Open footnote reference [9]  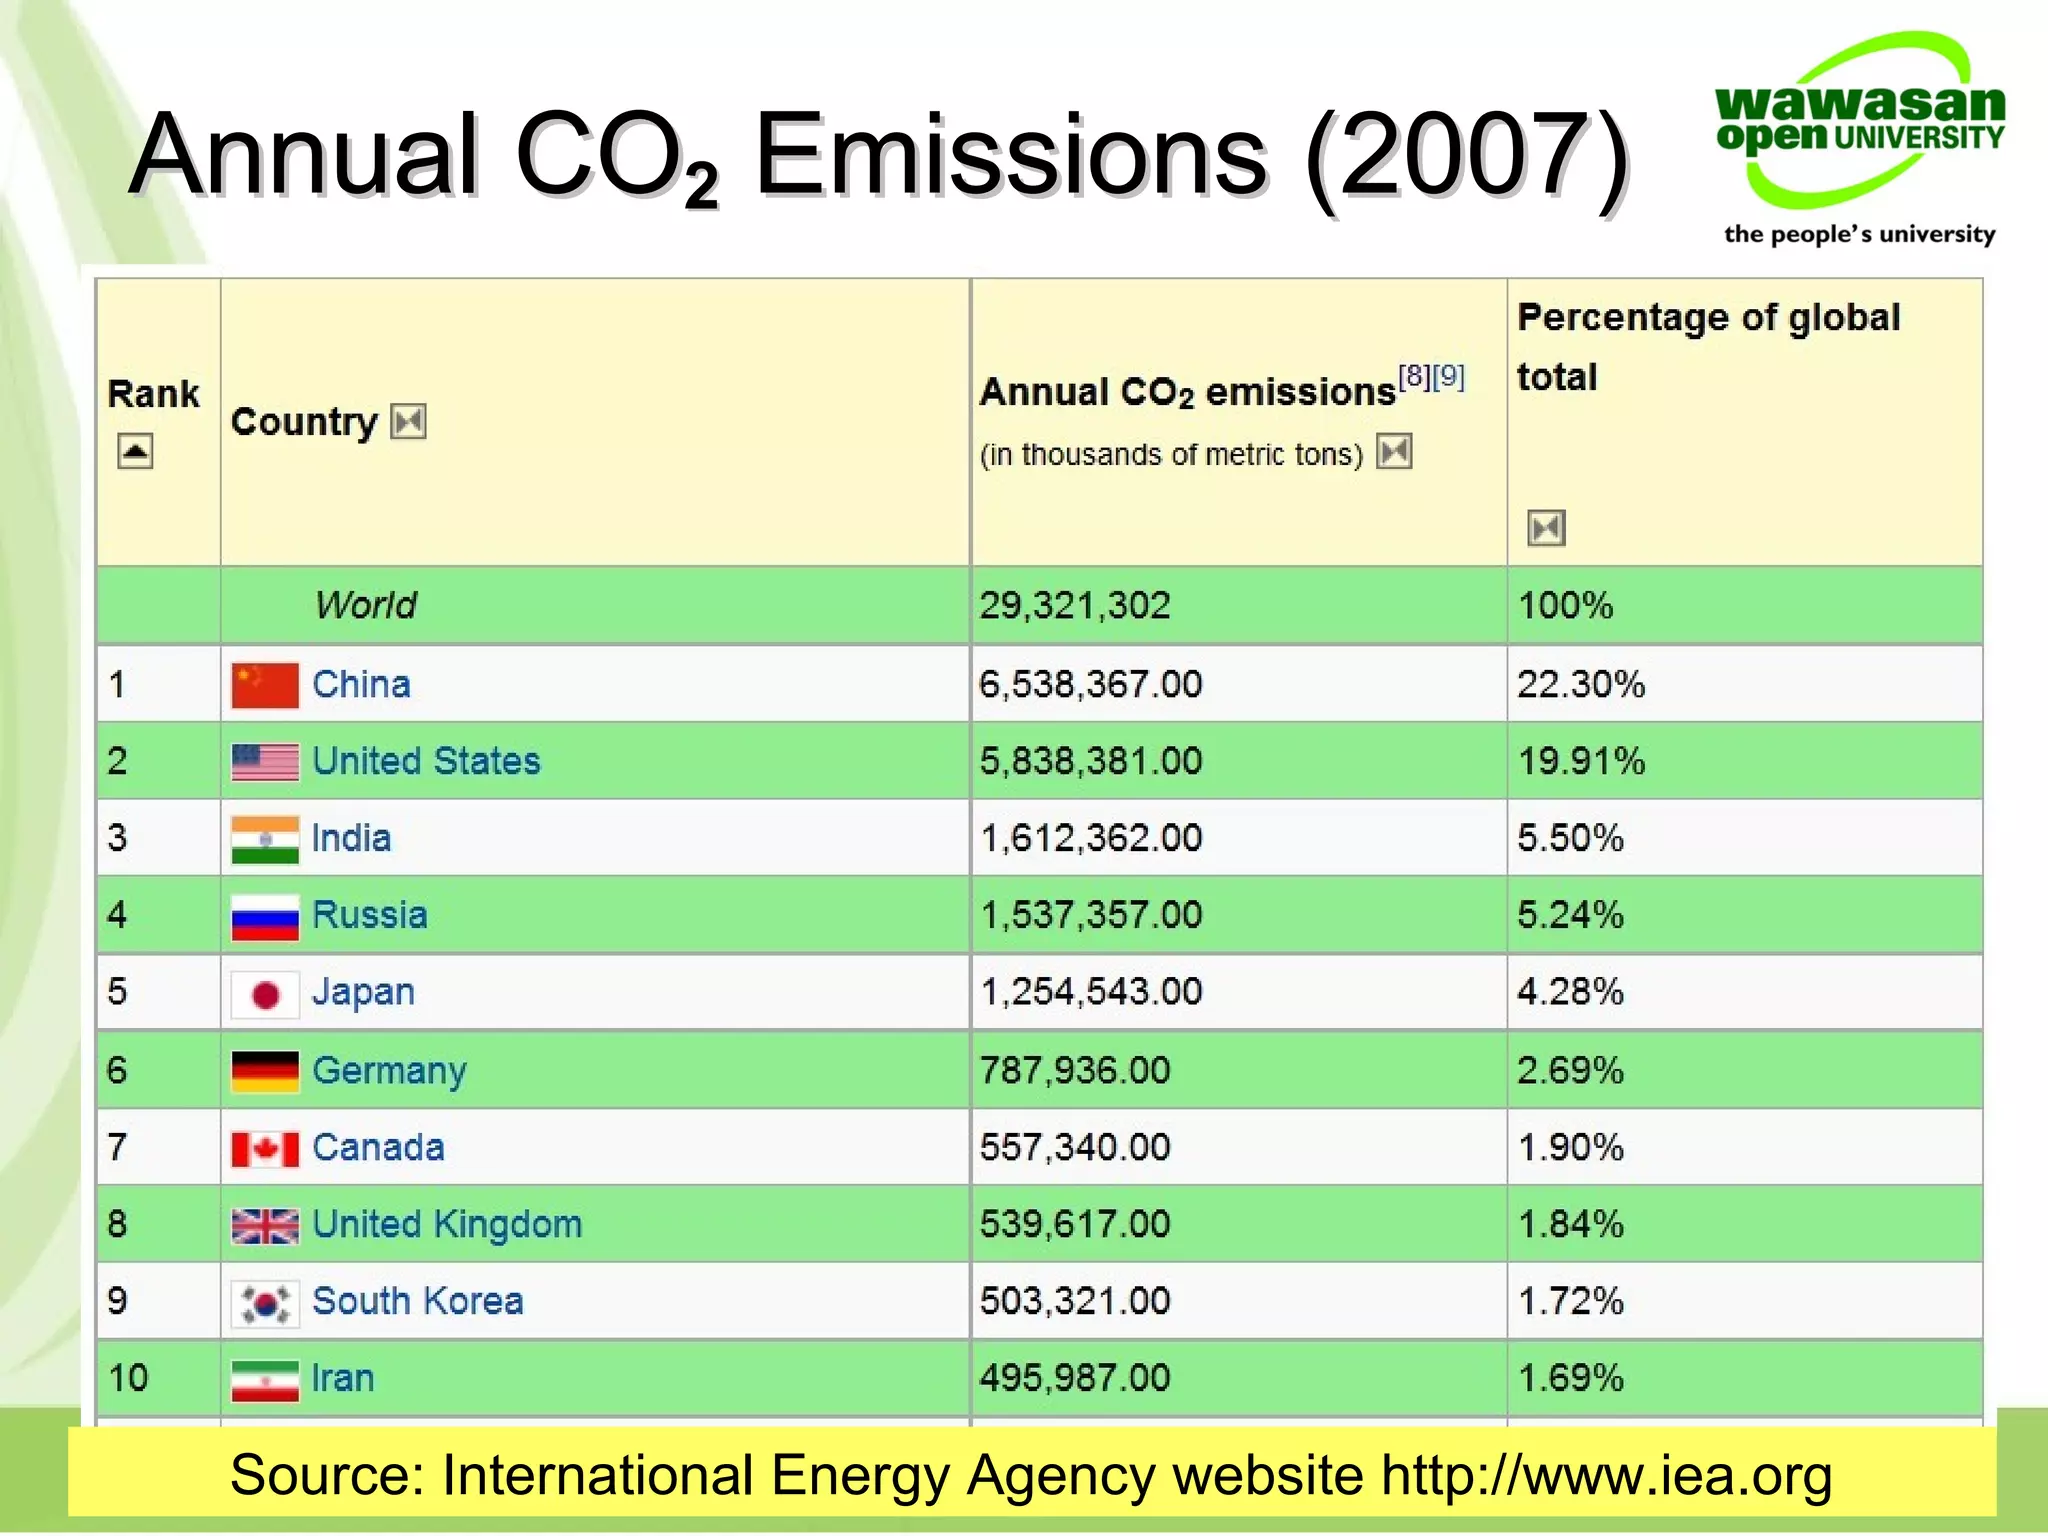coord(1448,377)
